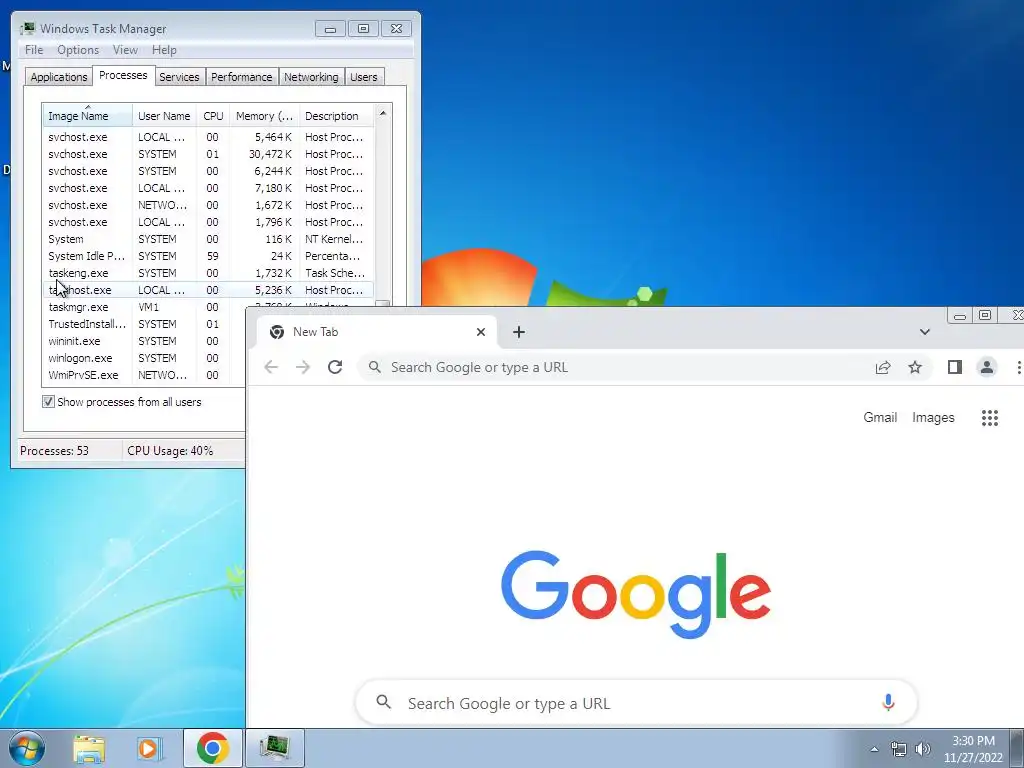Switch to the Services tab

tap(179, 76)
